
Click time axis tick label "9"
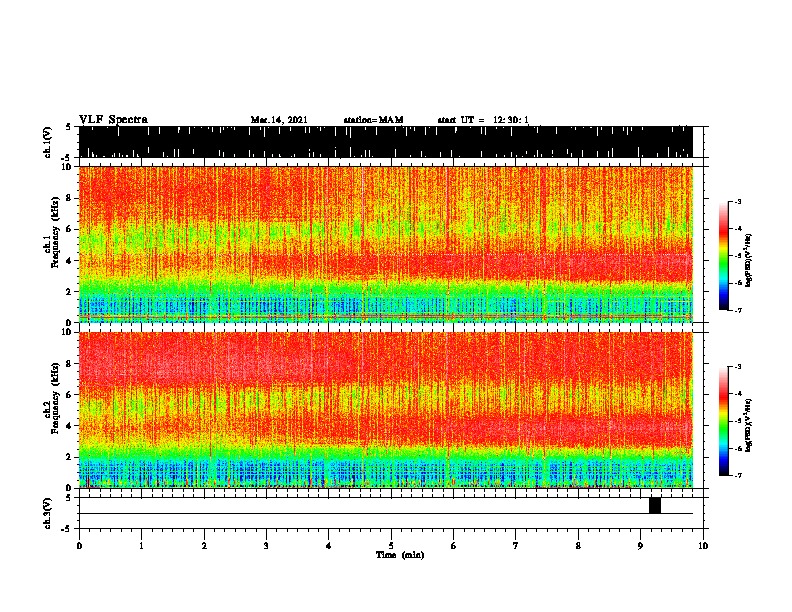pyautogui.click(x=640, y=546)
